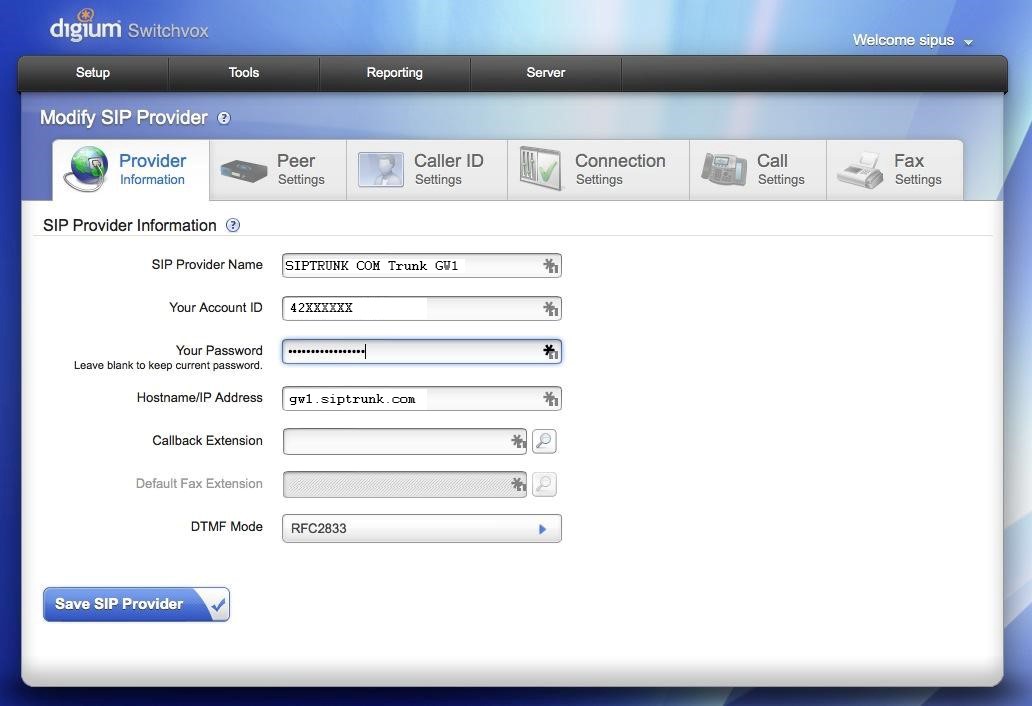Click the Default Fax Extension field
1032x706 pixels.
(x=405, y=484)
